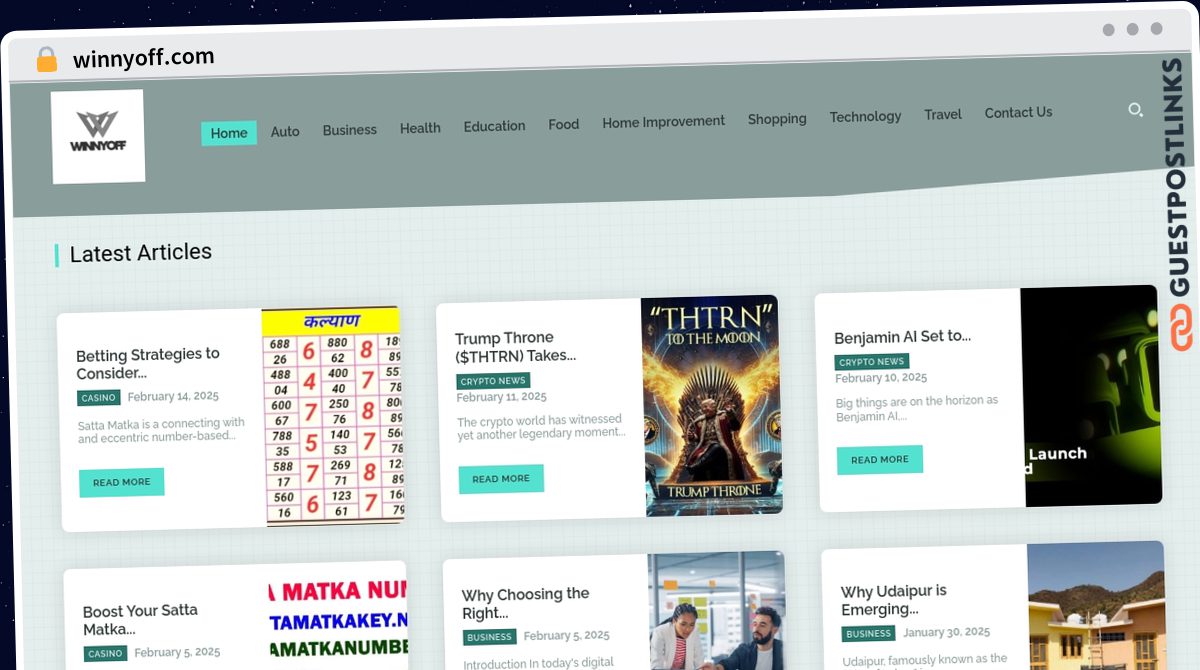Go to the Shopping section
This screenshot has height=670, width=1200.
tap(777, 119)
